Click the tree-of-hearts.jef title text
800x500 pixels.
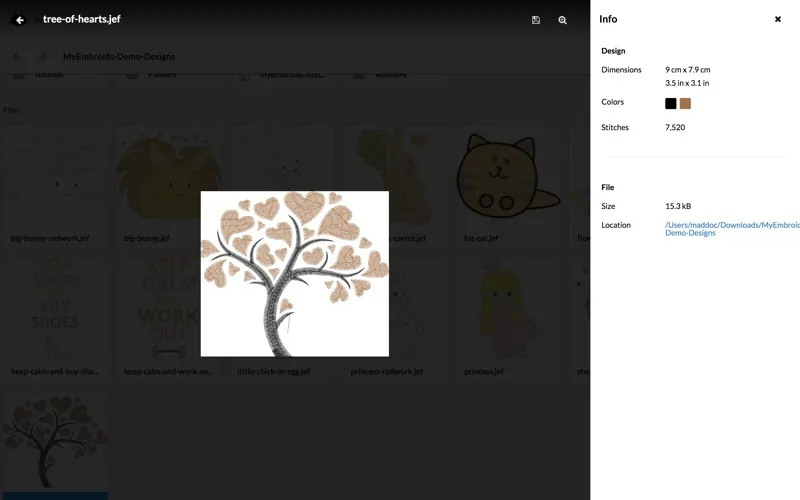82,19
